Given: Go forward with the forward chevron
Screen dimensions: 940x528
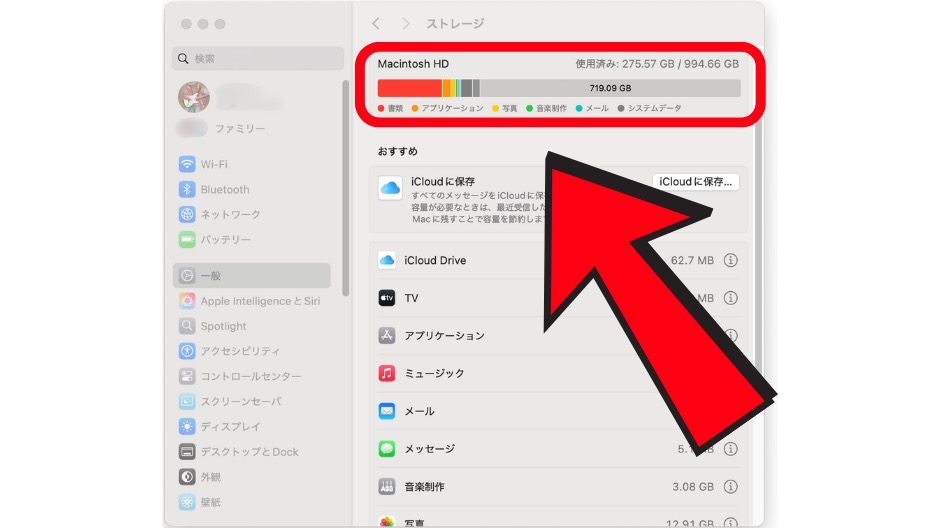Looking at the screenshot, I should pyautogui.click(x=406, y=23).
